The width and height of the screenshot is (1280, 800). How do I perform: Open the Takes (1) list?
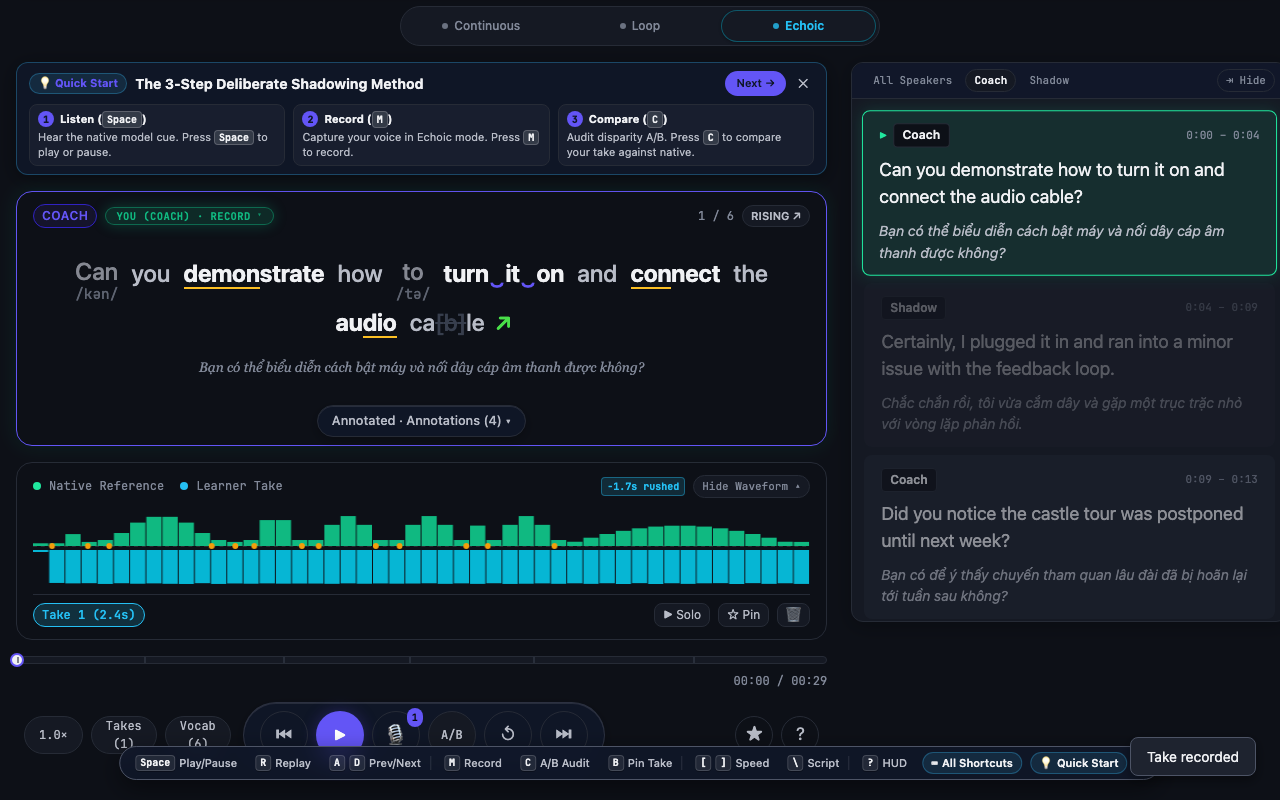tap(123, 734)
